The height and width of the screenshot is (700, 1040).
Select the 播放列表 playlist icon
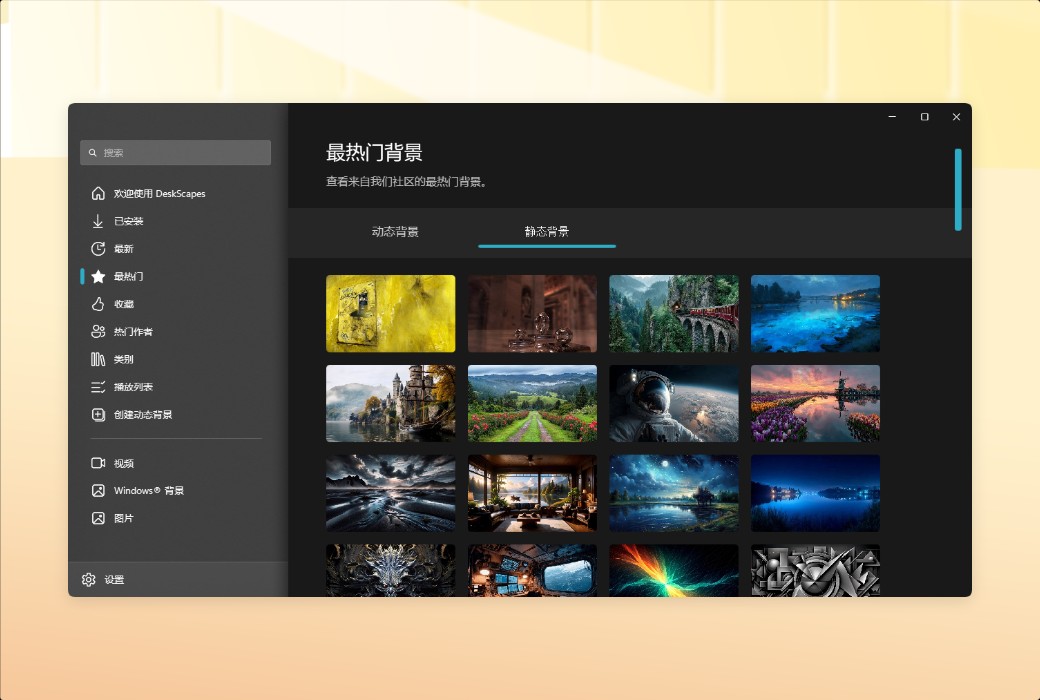97,387
